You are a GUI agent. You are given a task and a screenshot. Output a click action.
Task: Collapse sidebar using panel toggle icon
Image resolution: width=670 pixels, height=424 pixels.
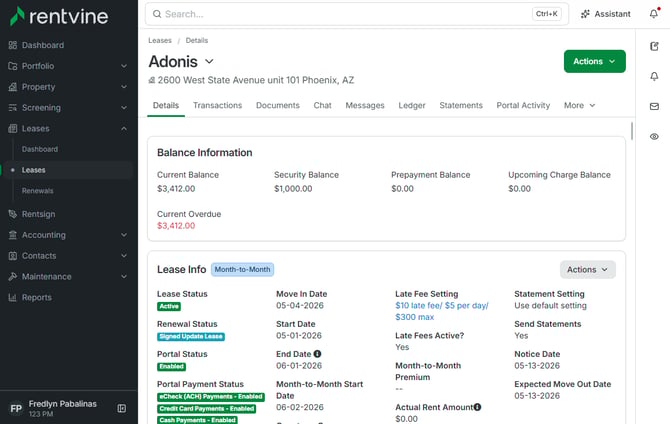coord(122,409)
